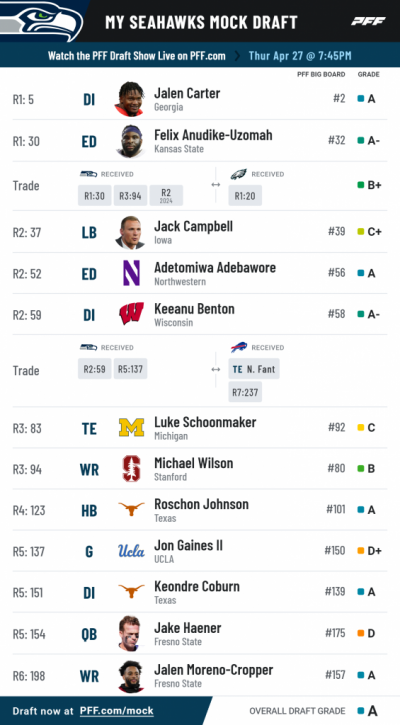400x725 pixels.
Task: Click the UCLA script logo
Action: coord(131,551)
